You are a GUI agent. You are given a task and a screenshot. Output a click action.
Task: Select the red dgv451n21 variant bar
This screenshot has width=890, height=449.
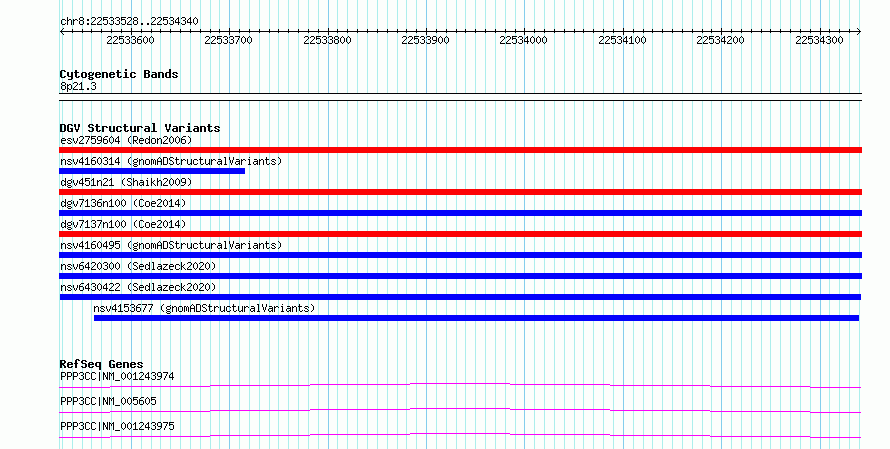tap(460, 192)
